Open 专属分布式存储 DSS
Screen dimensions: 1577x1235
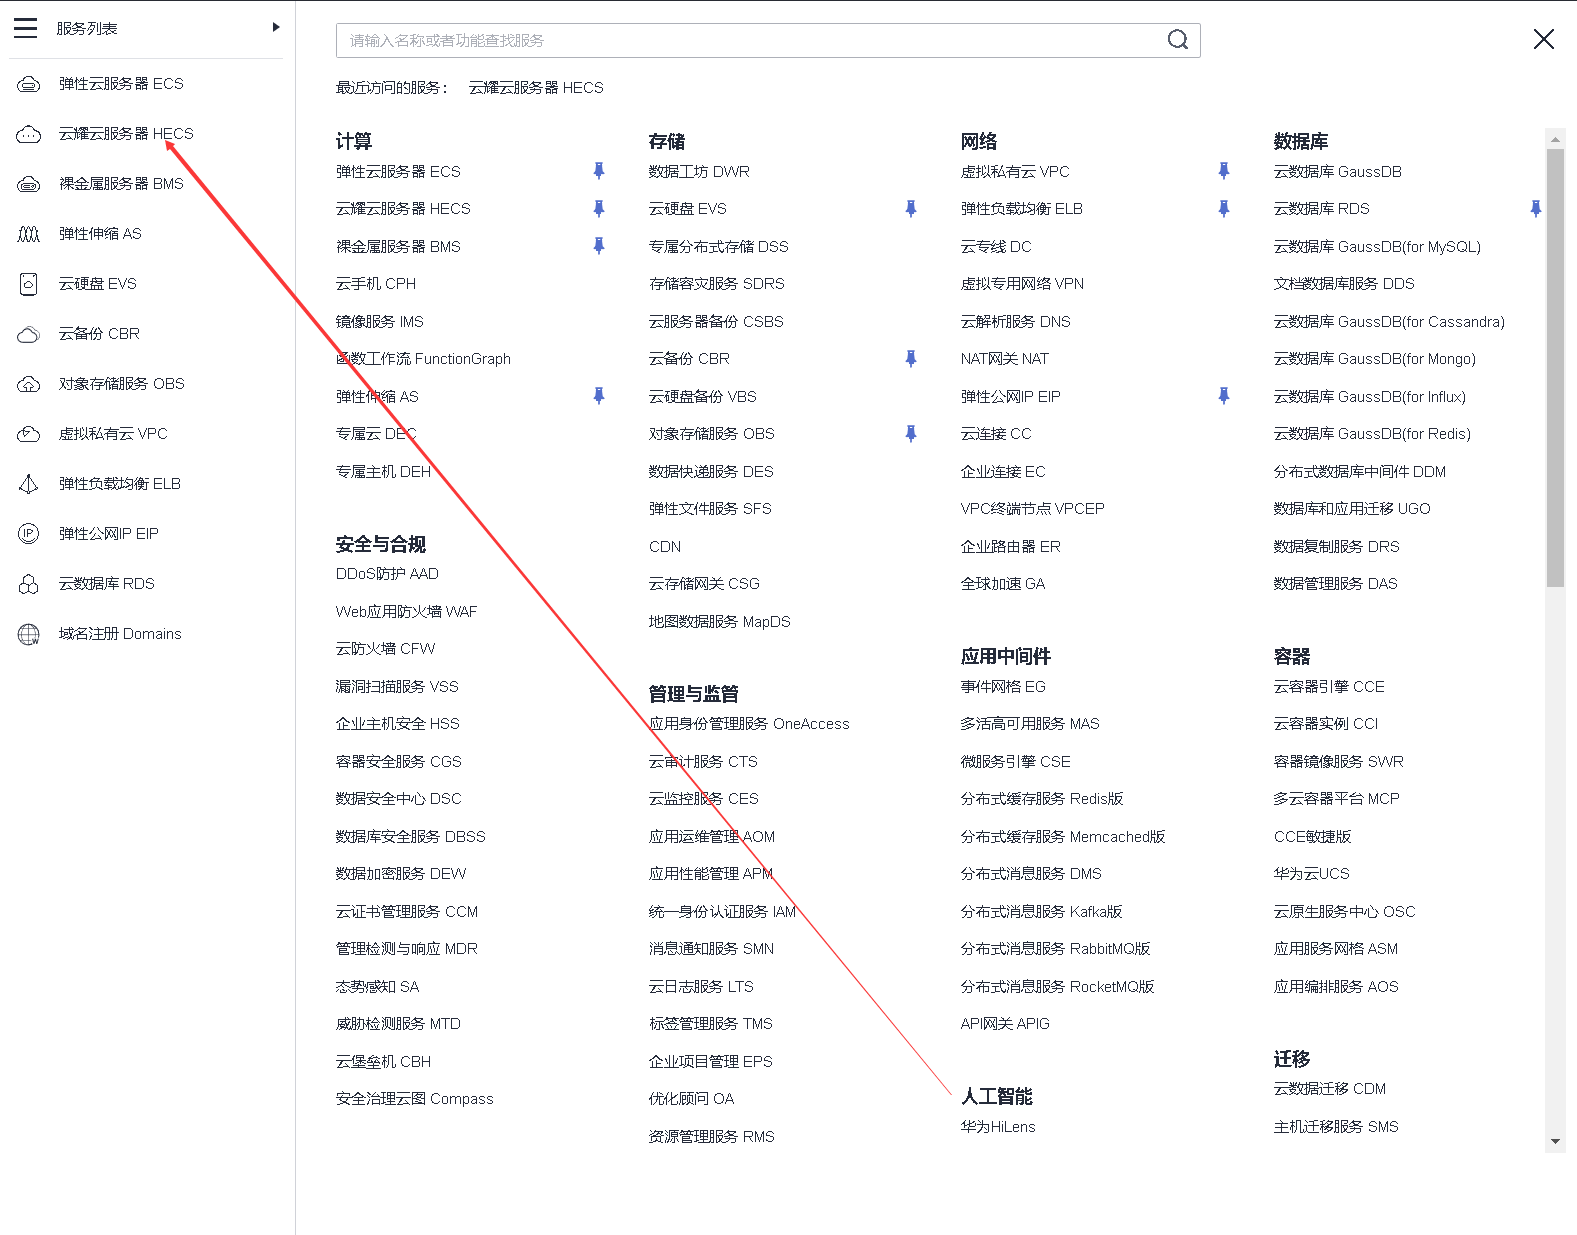719,247
